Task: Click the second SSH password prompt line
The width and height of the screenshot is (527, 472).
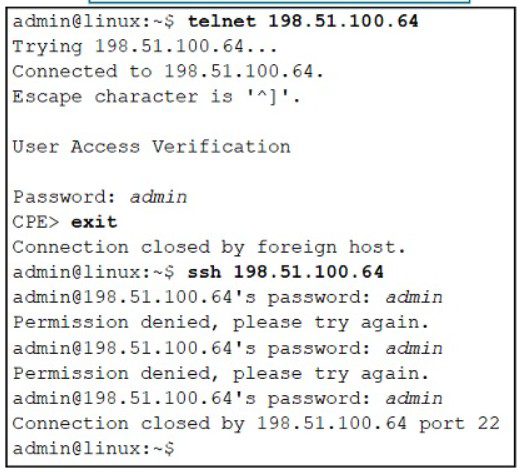Action: [x=228, y=349]
